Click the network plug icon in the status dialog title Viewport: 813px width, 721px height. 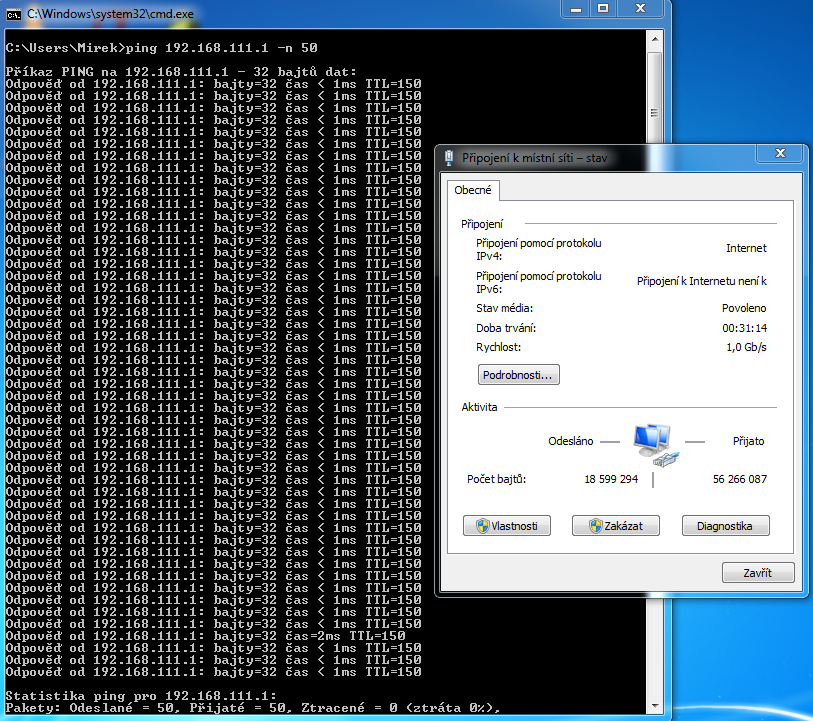point(449,158)
